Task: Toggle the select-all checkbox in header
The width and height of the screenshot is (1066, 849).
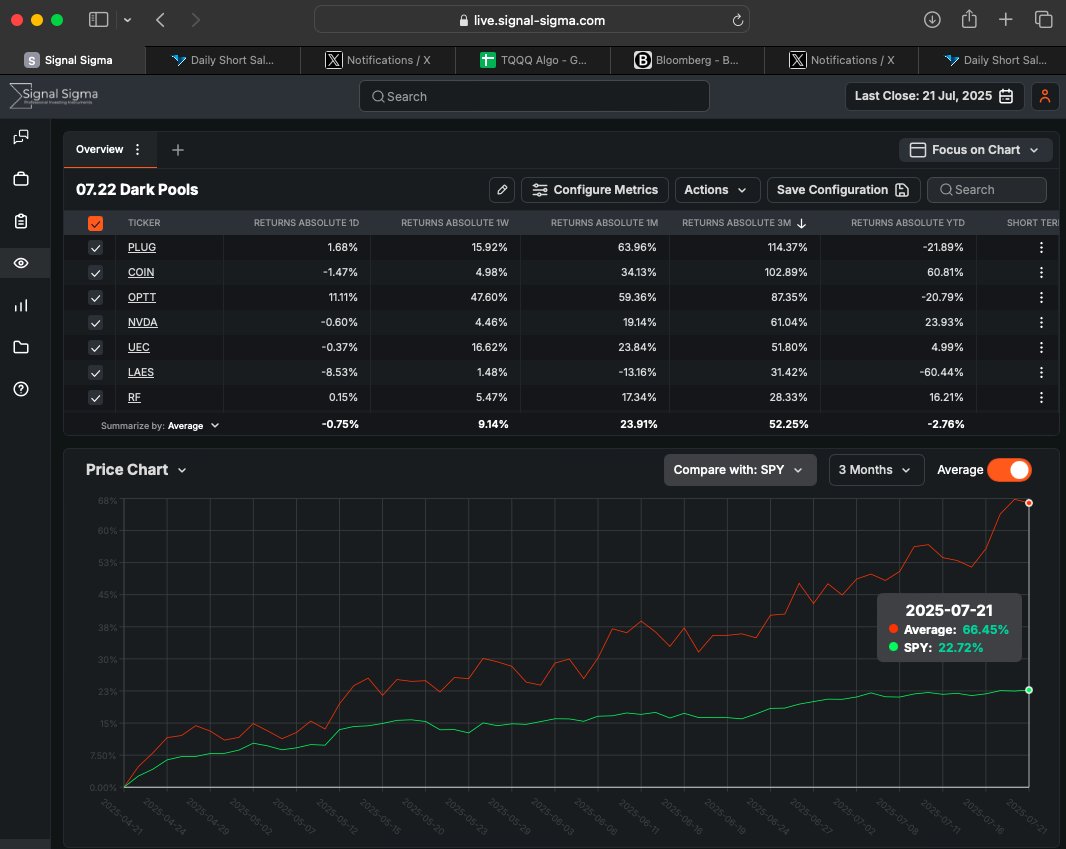Action: click(x=95, y=223)
